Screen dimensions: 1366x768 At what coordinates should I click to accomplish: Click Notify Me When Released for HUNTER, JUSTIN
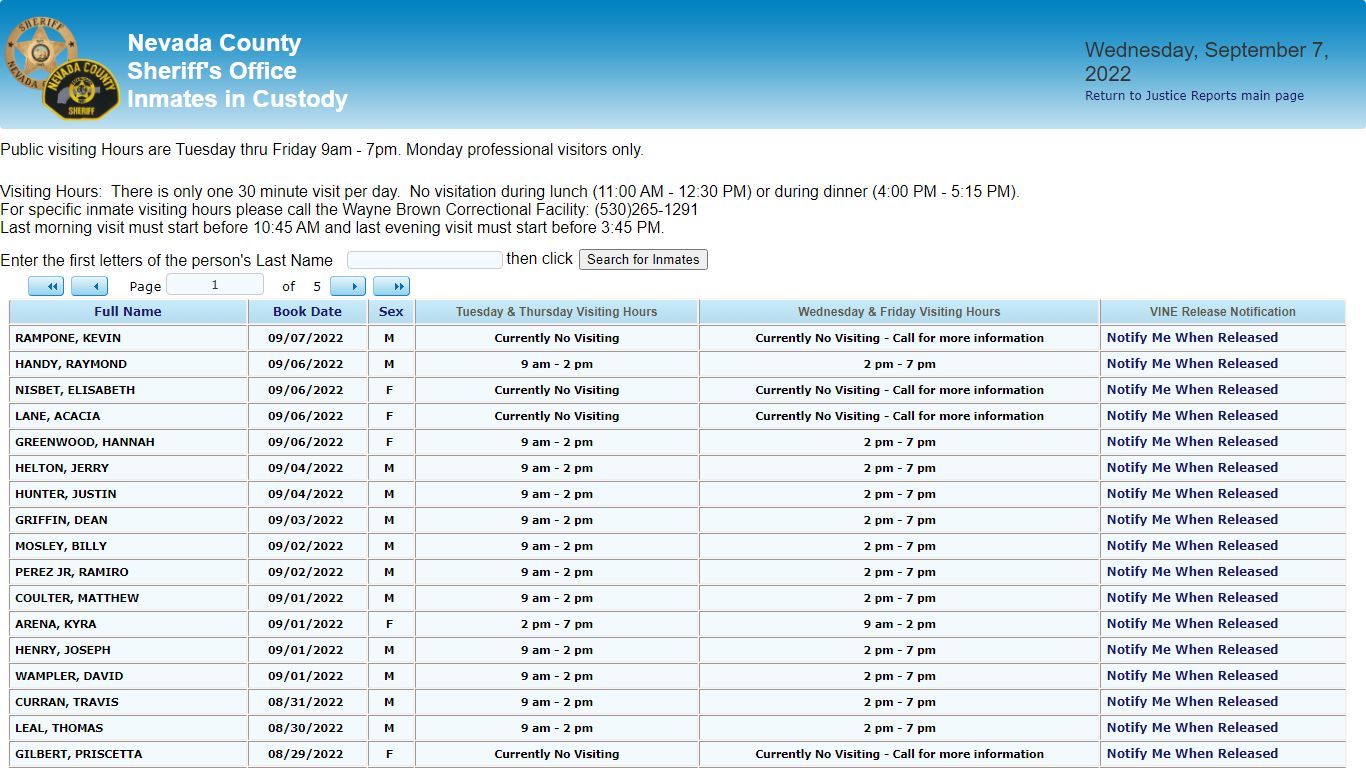click(1192, 494)
